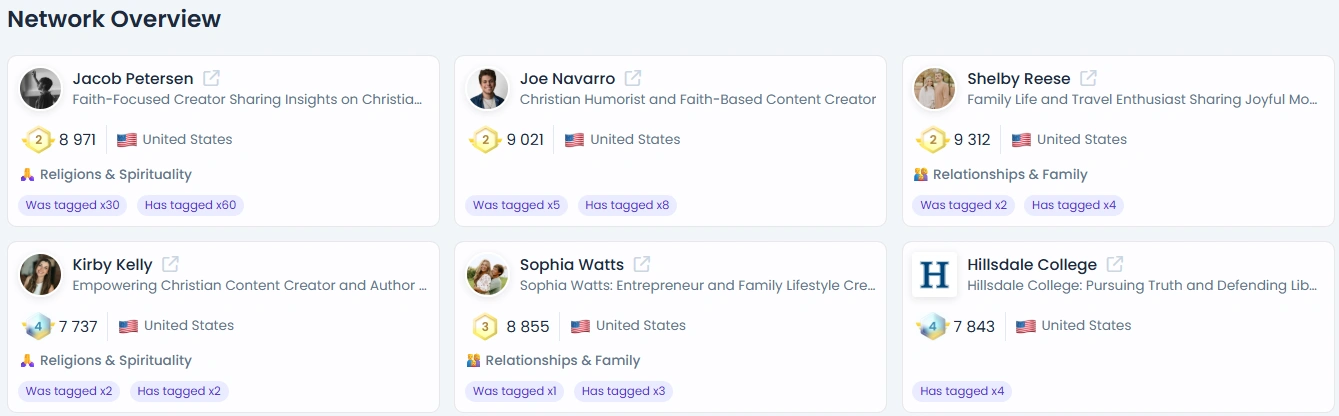1339x416 pixels.
Task: Open Hillsdale College's external profile link icon
Action: pos(1114,264)
